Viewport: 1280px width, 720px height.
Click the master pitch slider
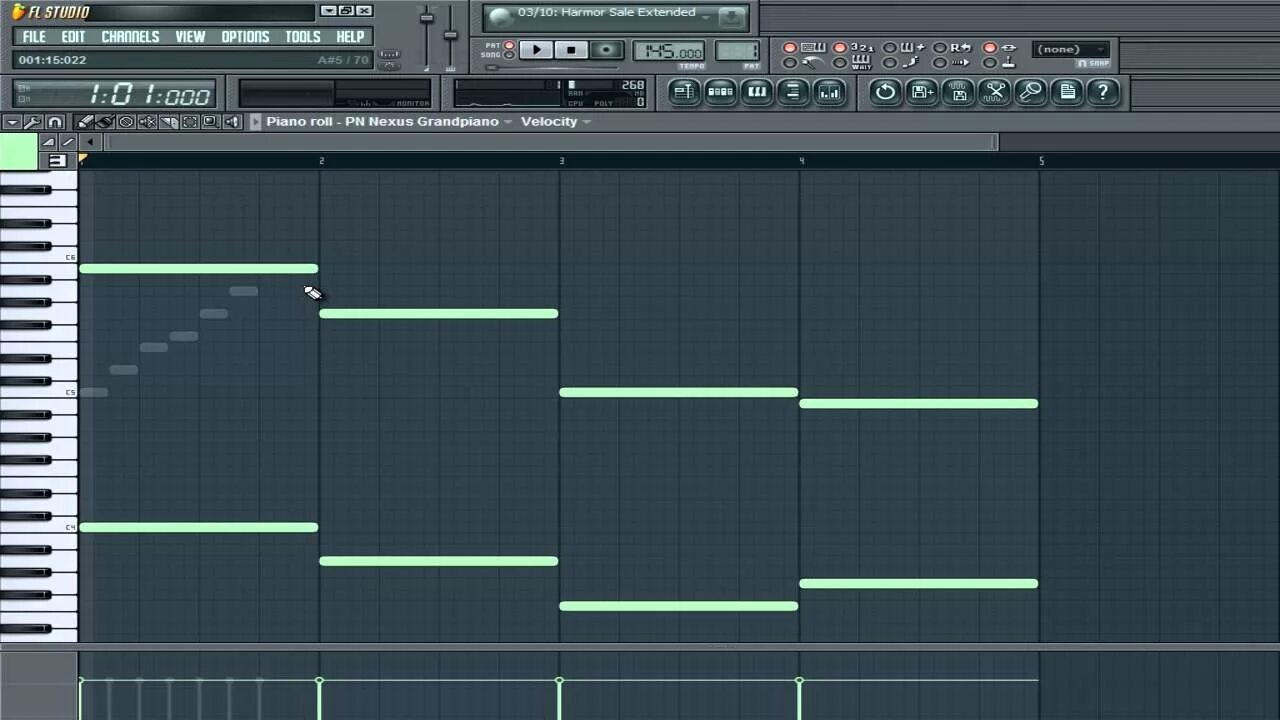[x=450, y=35]
